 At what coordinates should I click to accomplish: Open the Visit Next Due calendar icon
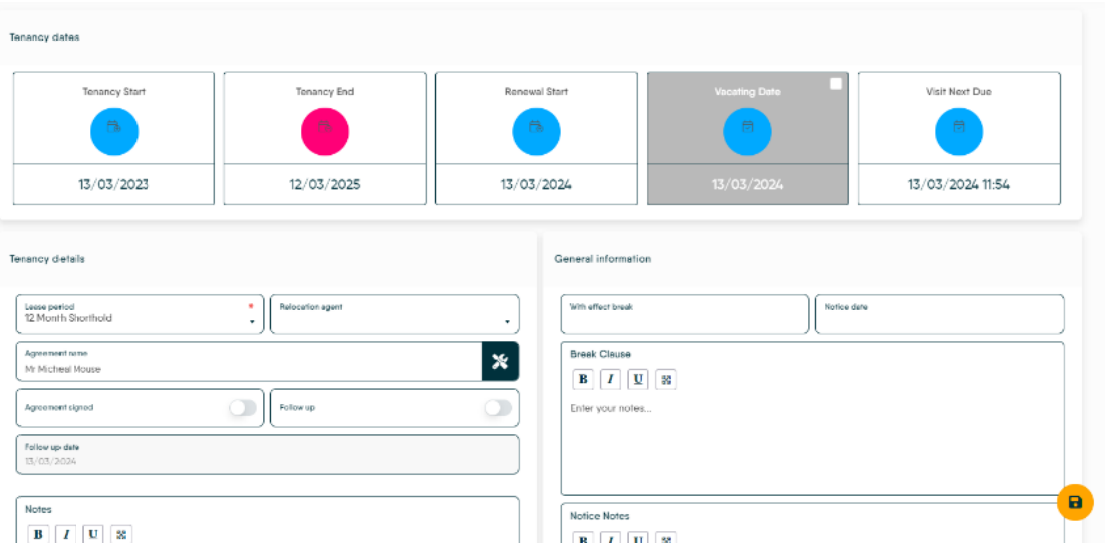click(x=959, y=132)
